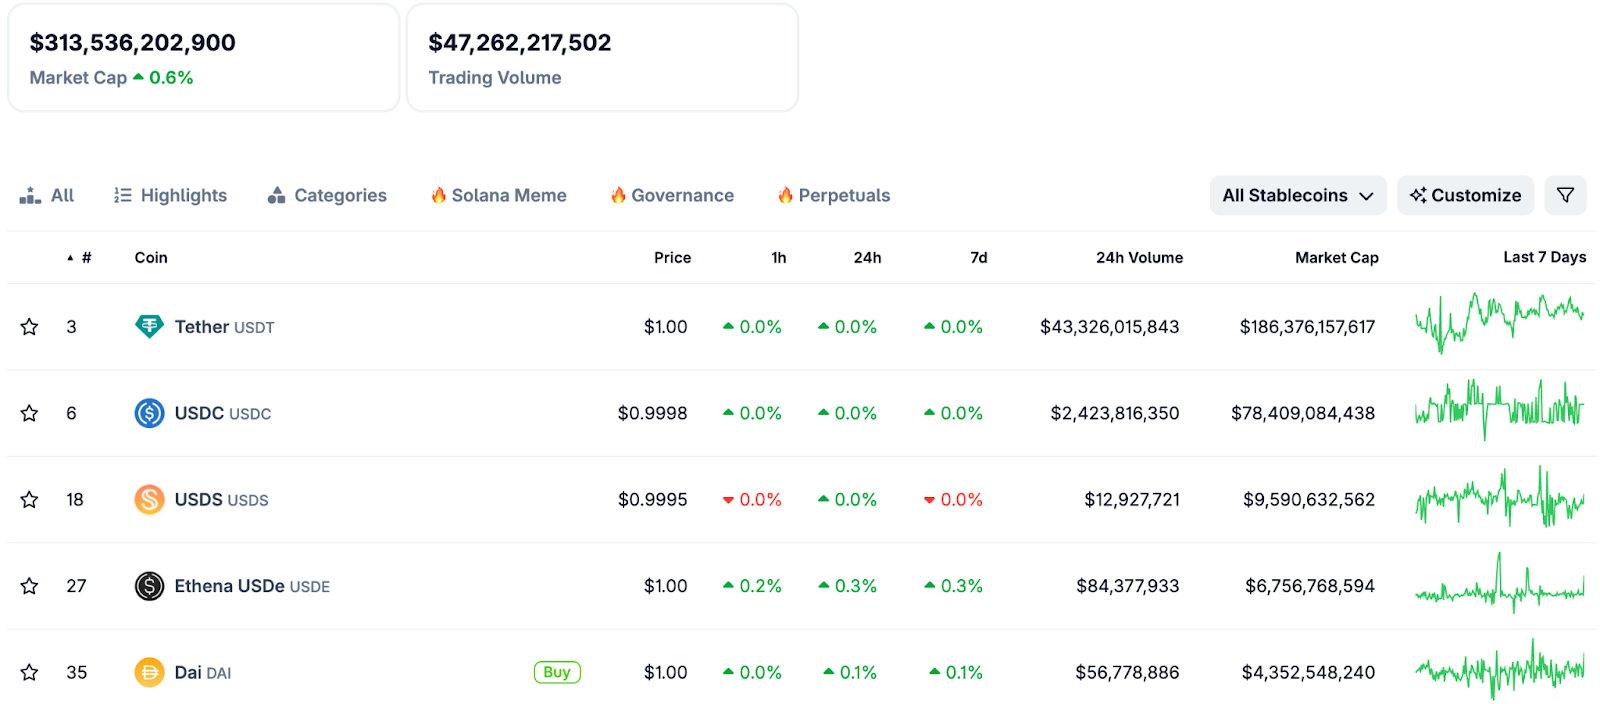Open the filter funnel icon button
The width and height of the screenshot is (1600, 704).
click(1565, 195)
